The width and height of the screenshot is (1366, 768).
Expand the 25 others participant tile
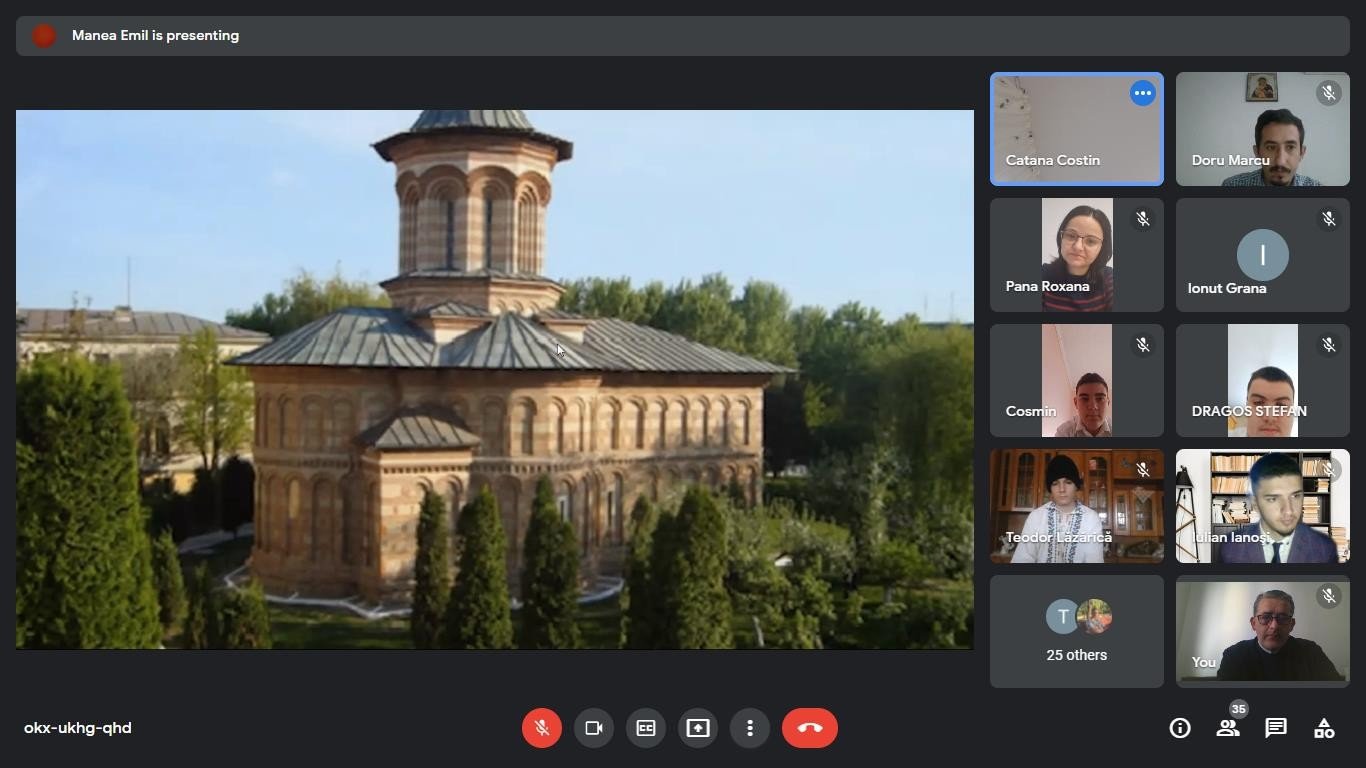click(1077, 631)
